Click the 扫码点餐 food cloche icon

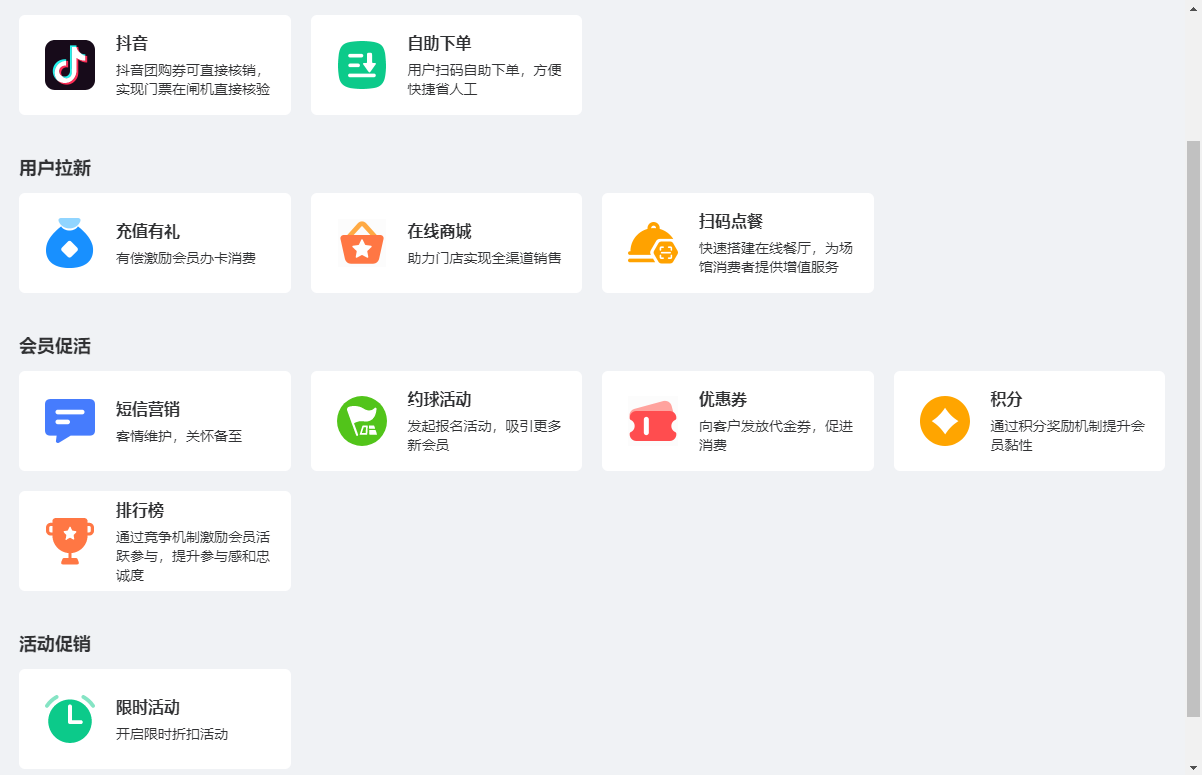652,243
